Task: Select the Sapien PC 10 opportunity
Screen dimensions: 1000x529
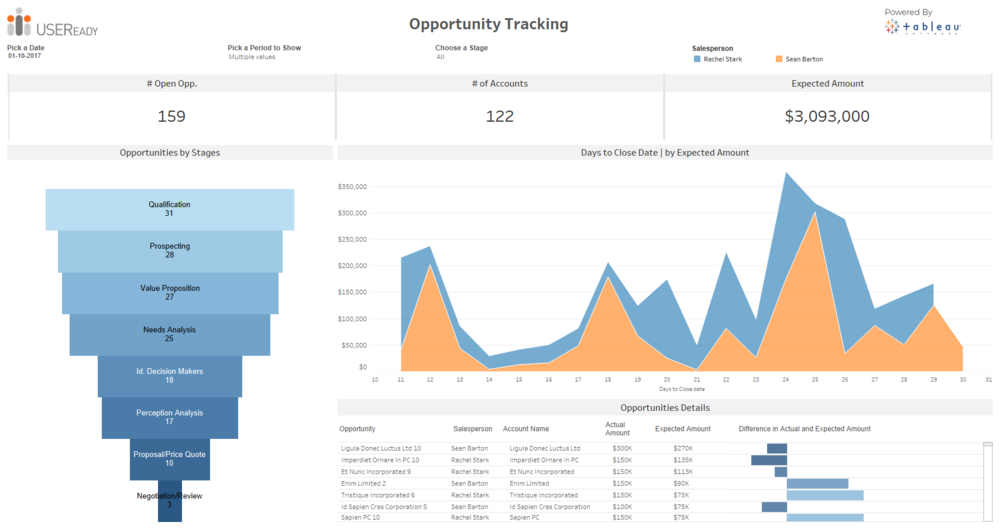Action: coord(360,518)
